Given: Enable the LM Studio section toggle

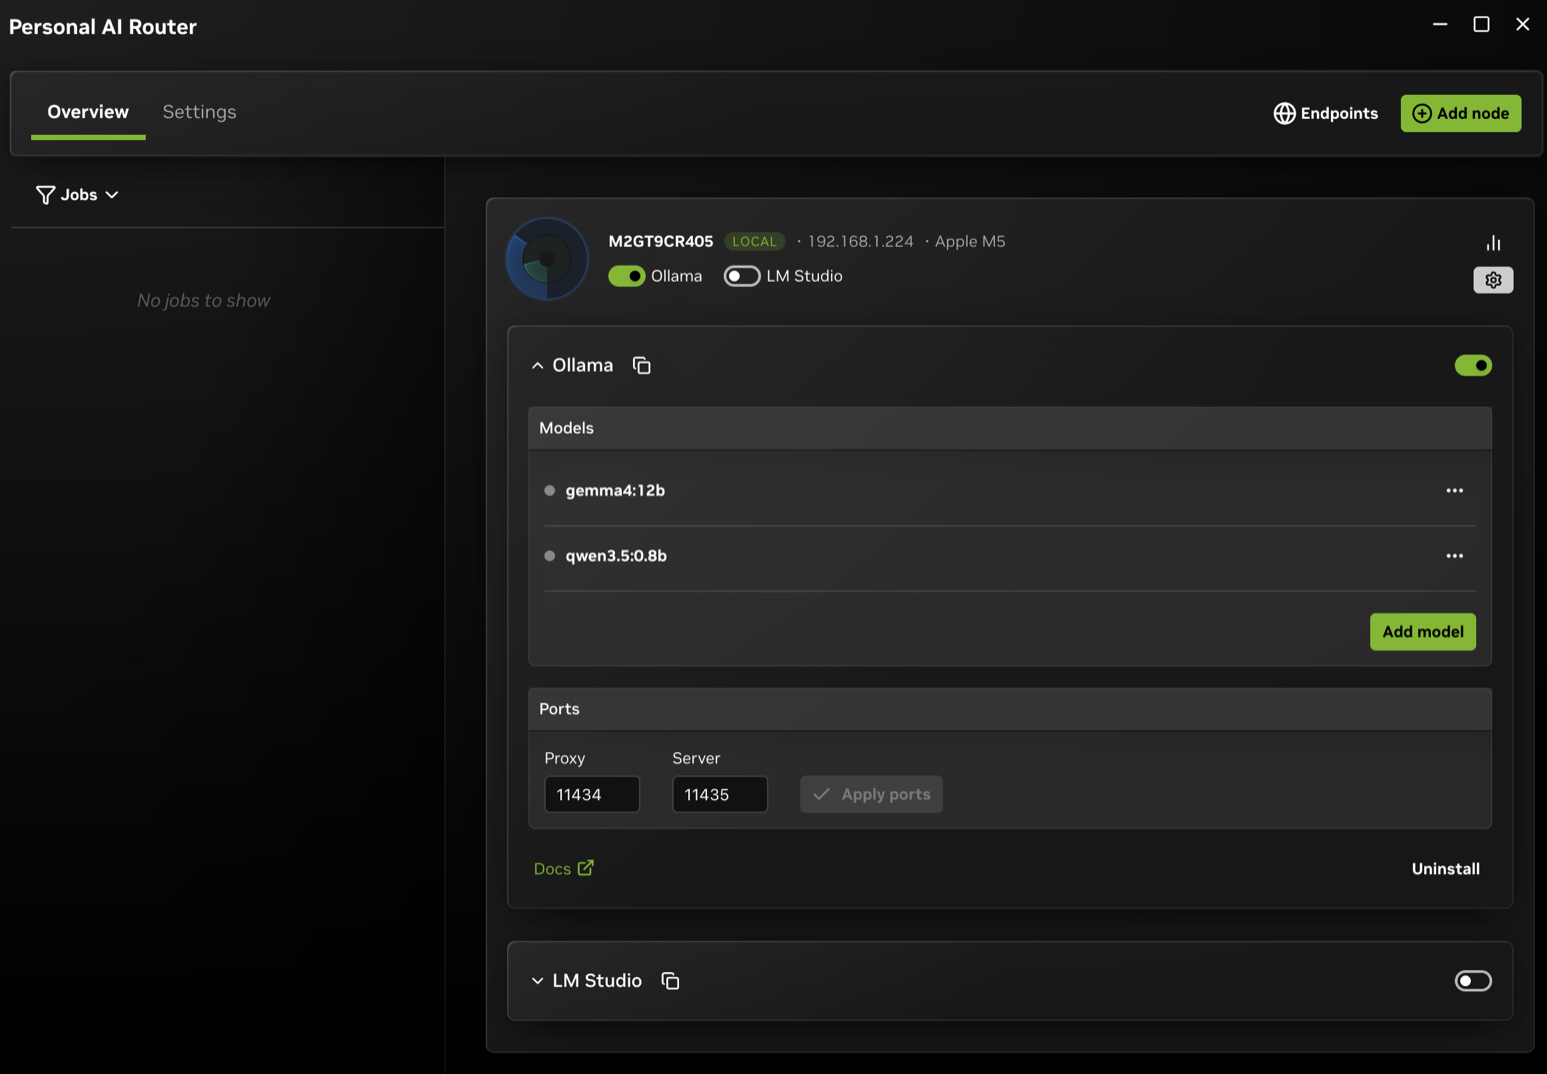Looking at the screenshot, I should (1473, 981).
